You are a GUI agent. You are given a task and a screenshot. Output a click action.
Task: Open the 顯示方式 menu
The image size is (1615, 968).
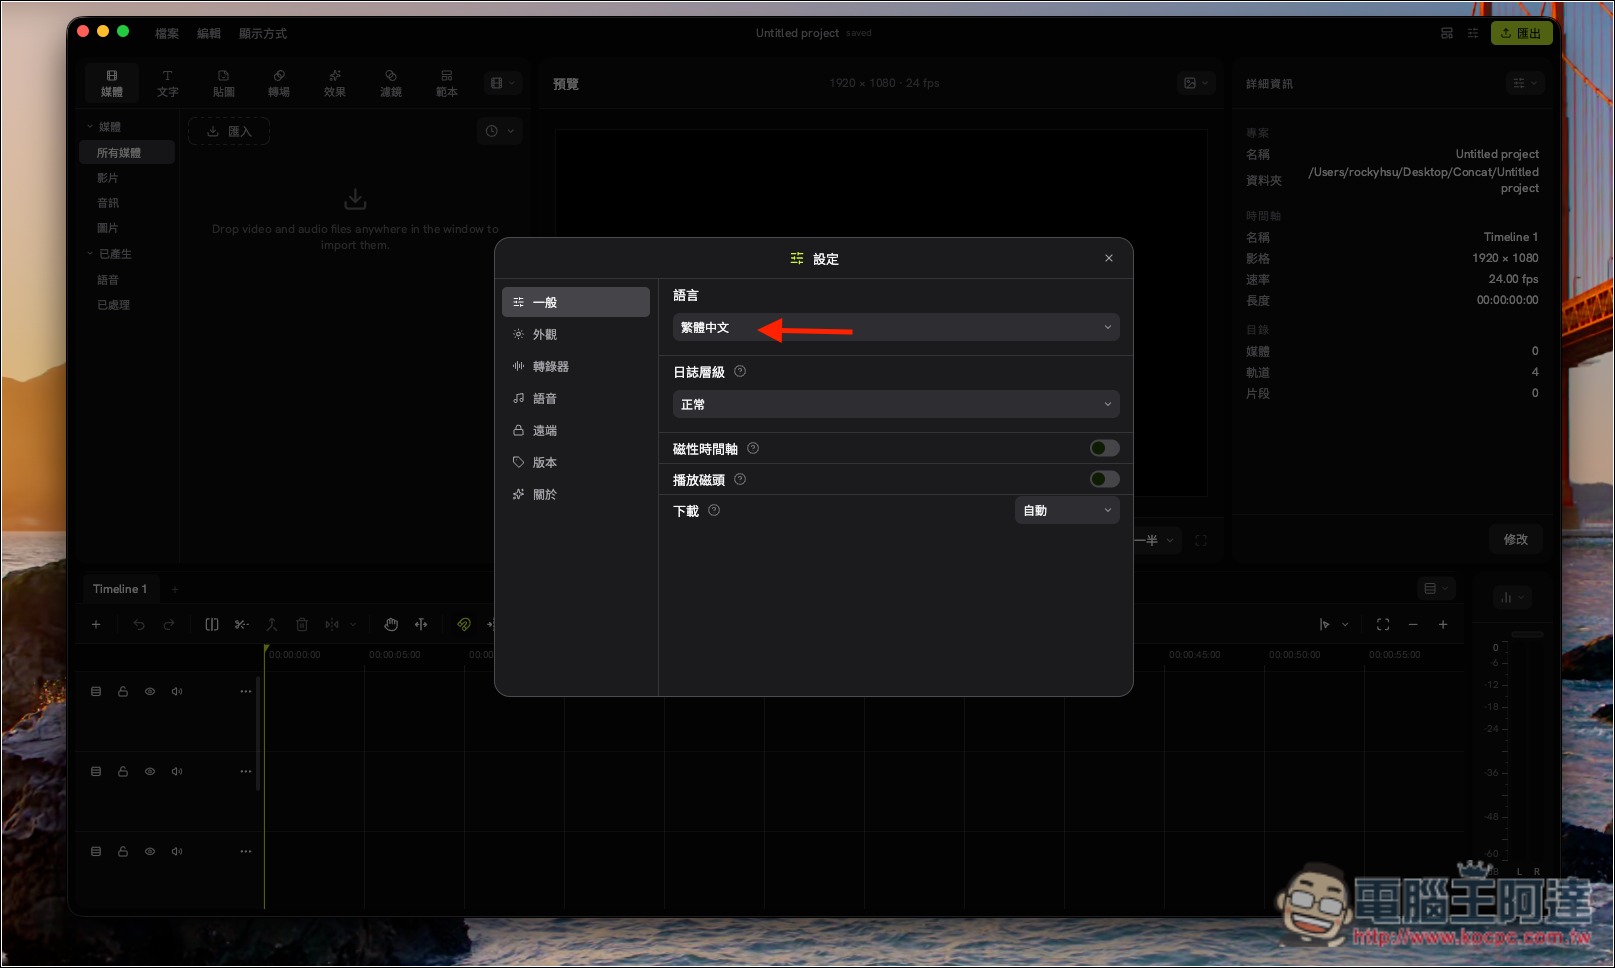(x=263, y=33)
